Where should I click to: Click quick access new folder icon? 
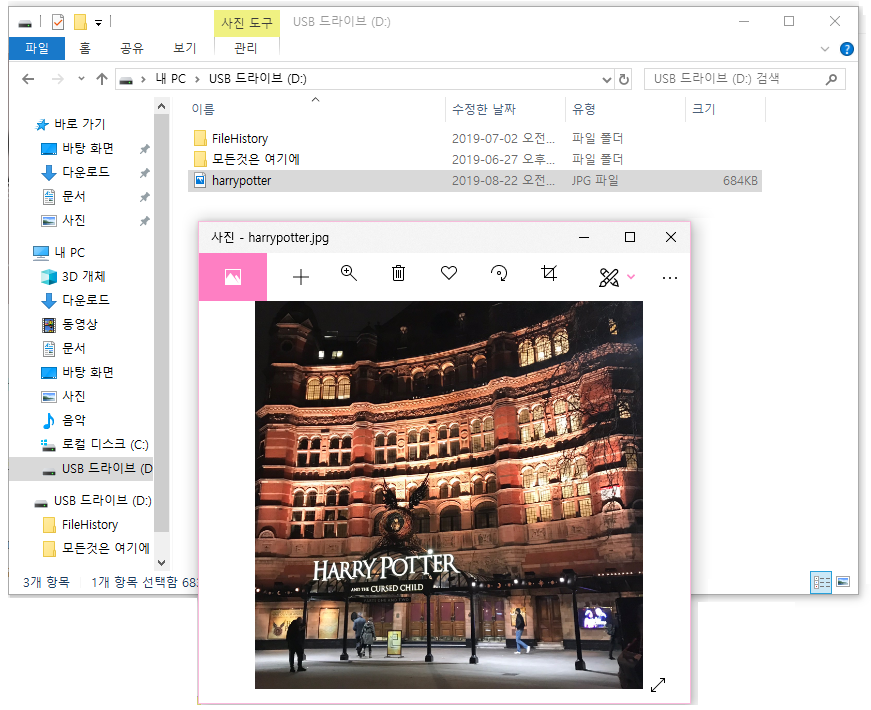pos(81,22)
